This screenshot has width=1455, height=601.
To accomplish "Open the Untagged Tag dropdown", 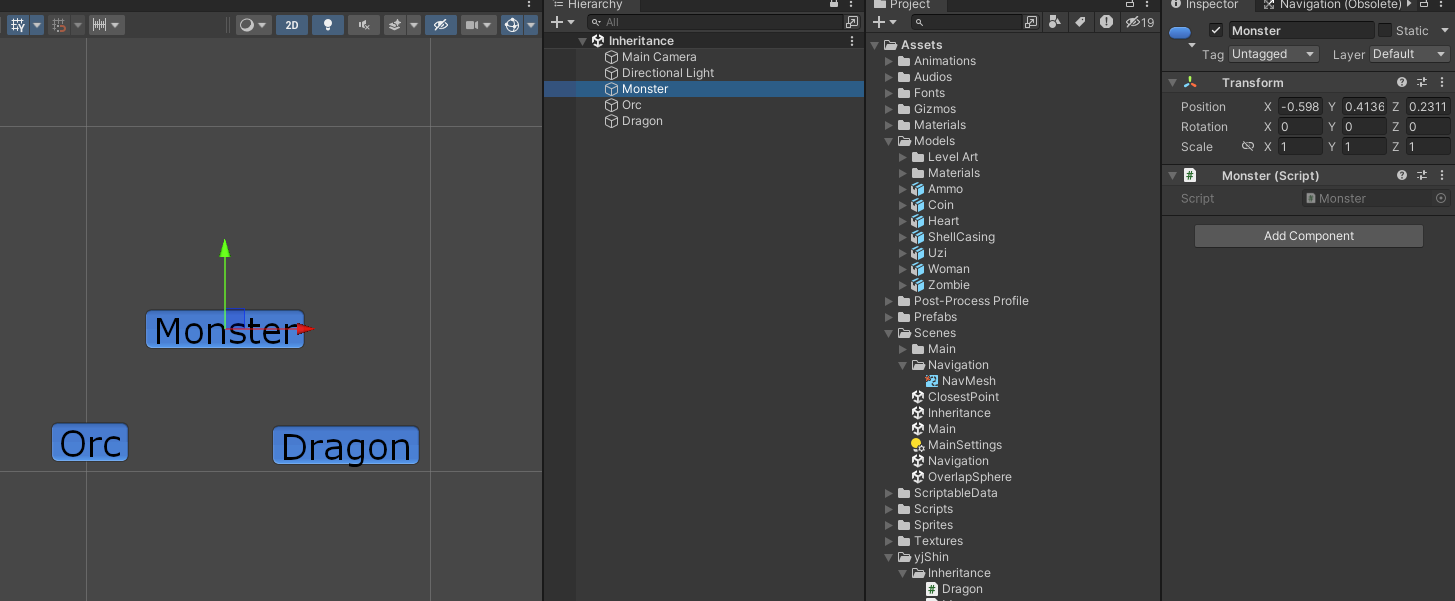I will click(1273, 54).
